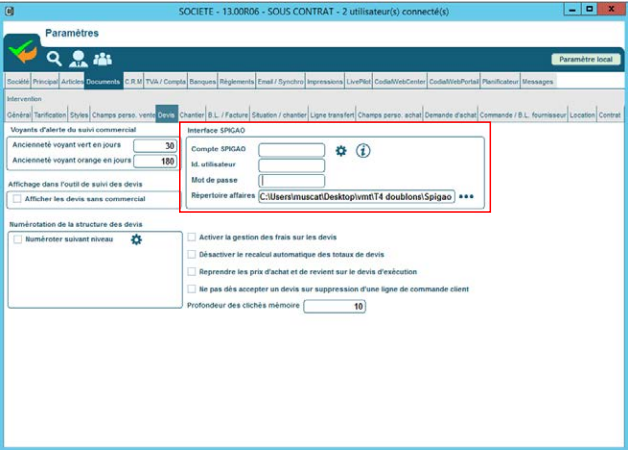
Task: Open Champs perso. achat sub-tab
Action: (x=389, y=115)
